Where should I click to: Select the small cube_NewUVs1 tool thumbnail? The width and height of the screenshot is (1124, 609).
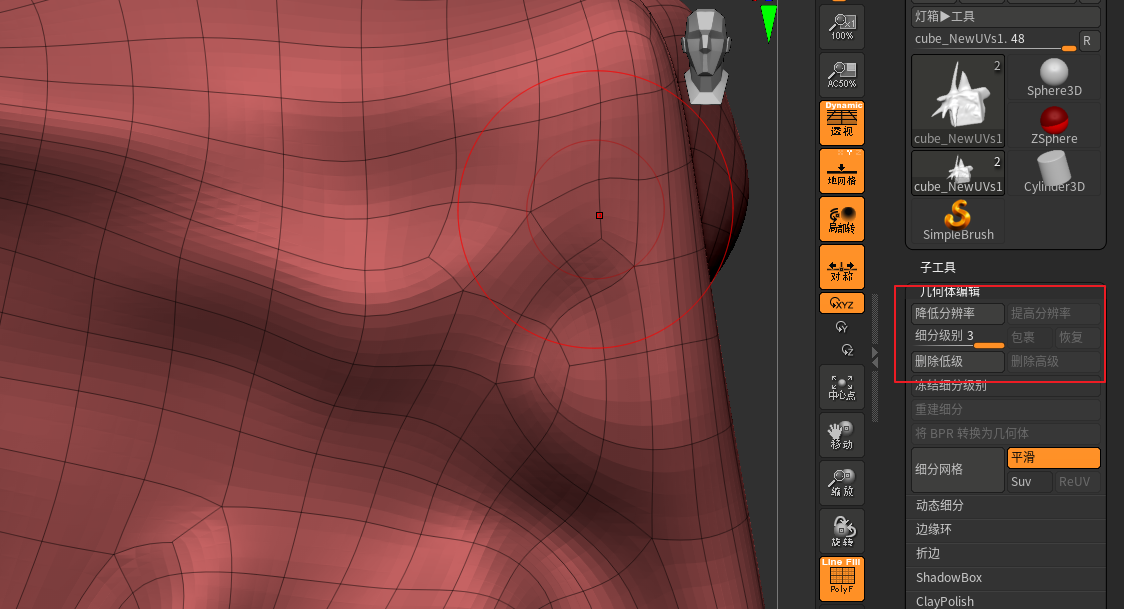[958, 173]
